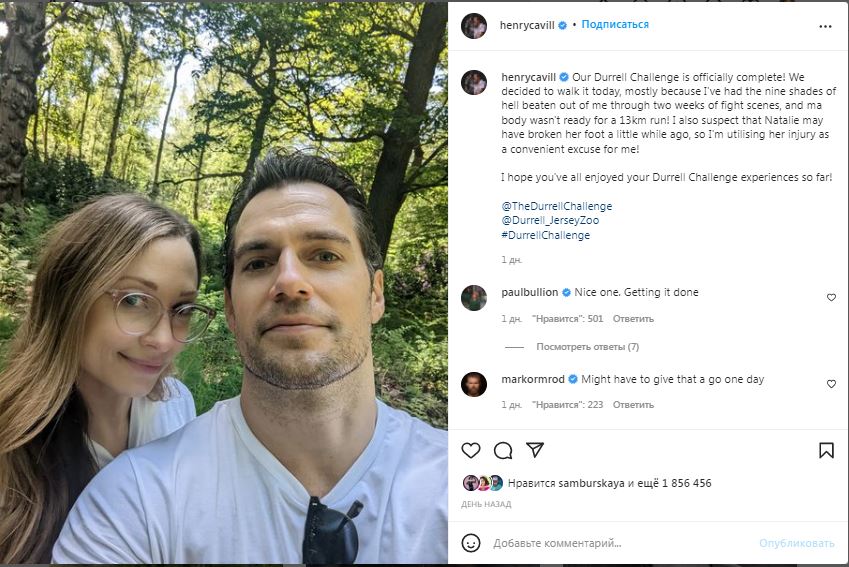The image size is (849, 567).
Task: Open the #DurrellChallenge hashtag
Action: coord(545,235)
